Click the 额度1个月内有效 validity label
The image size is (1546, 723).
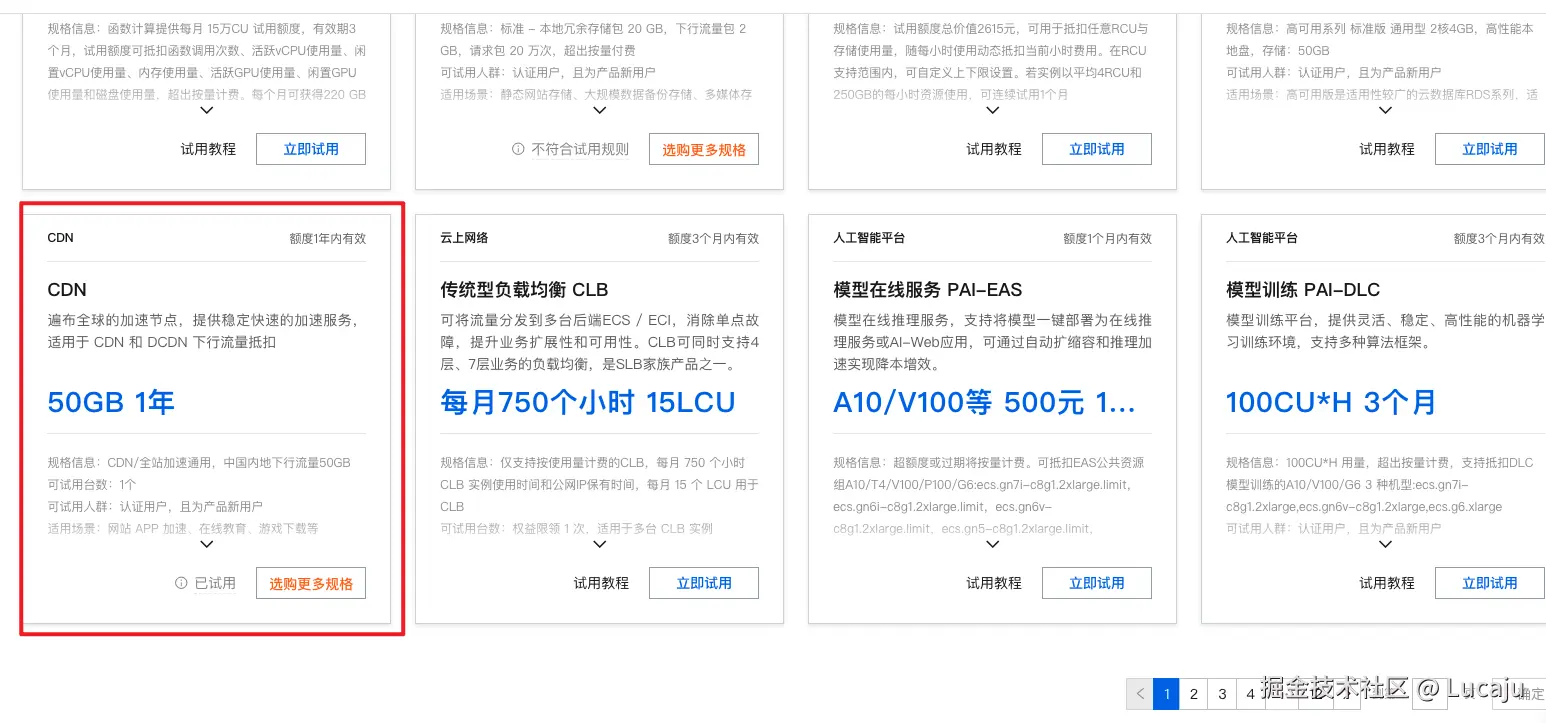[x=1107, y=239]
